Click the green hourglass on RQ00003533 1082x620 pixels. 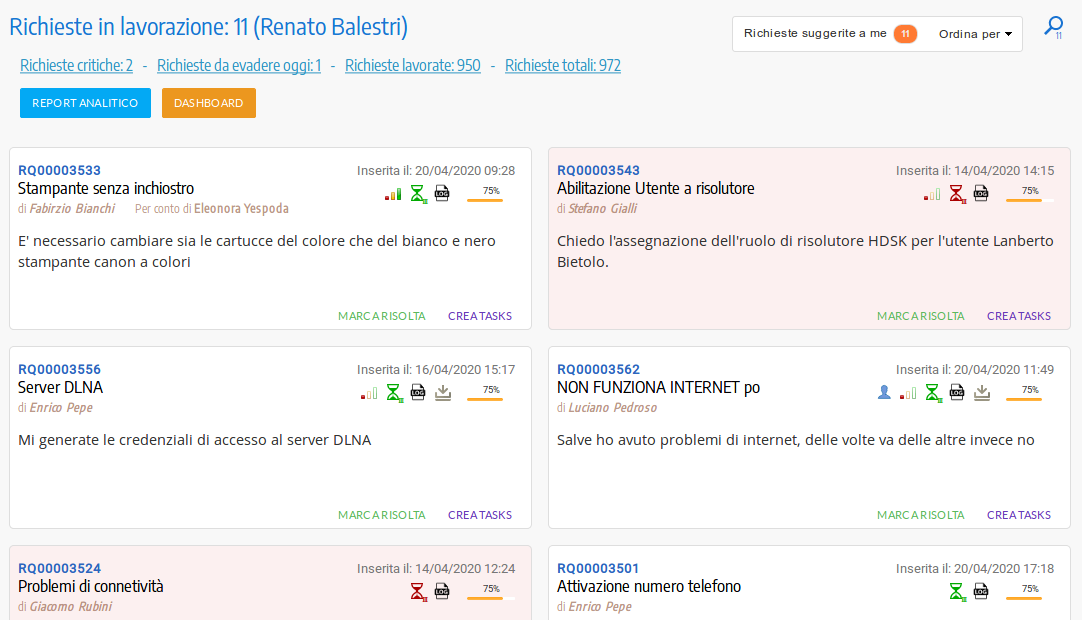click(418, 193)
